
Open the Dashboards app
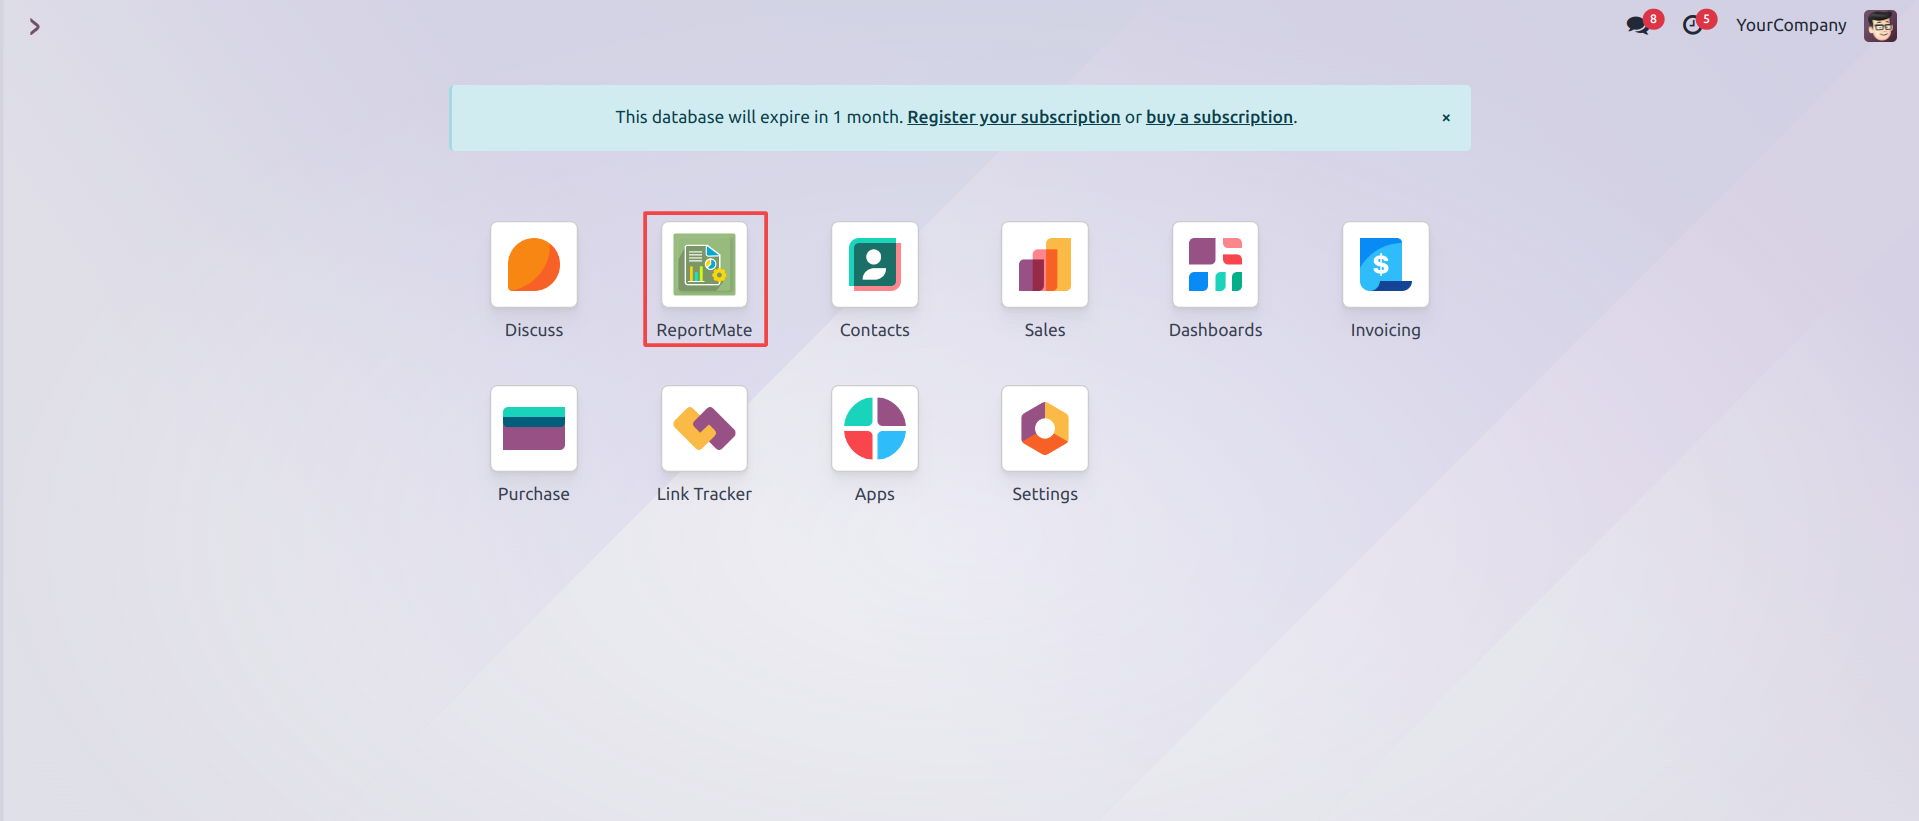tap(1215, 265)
